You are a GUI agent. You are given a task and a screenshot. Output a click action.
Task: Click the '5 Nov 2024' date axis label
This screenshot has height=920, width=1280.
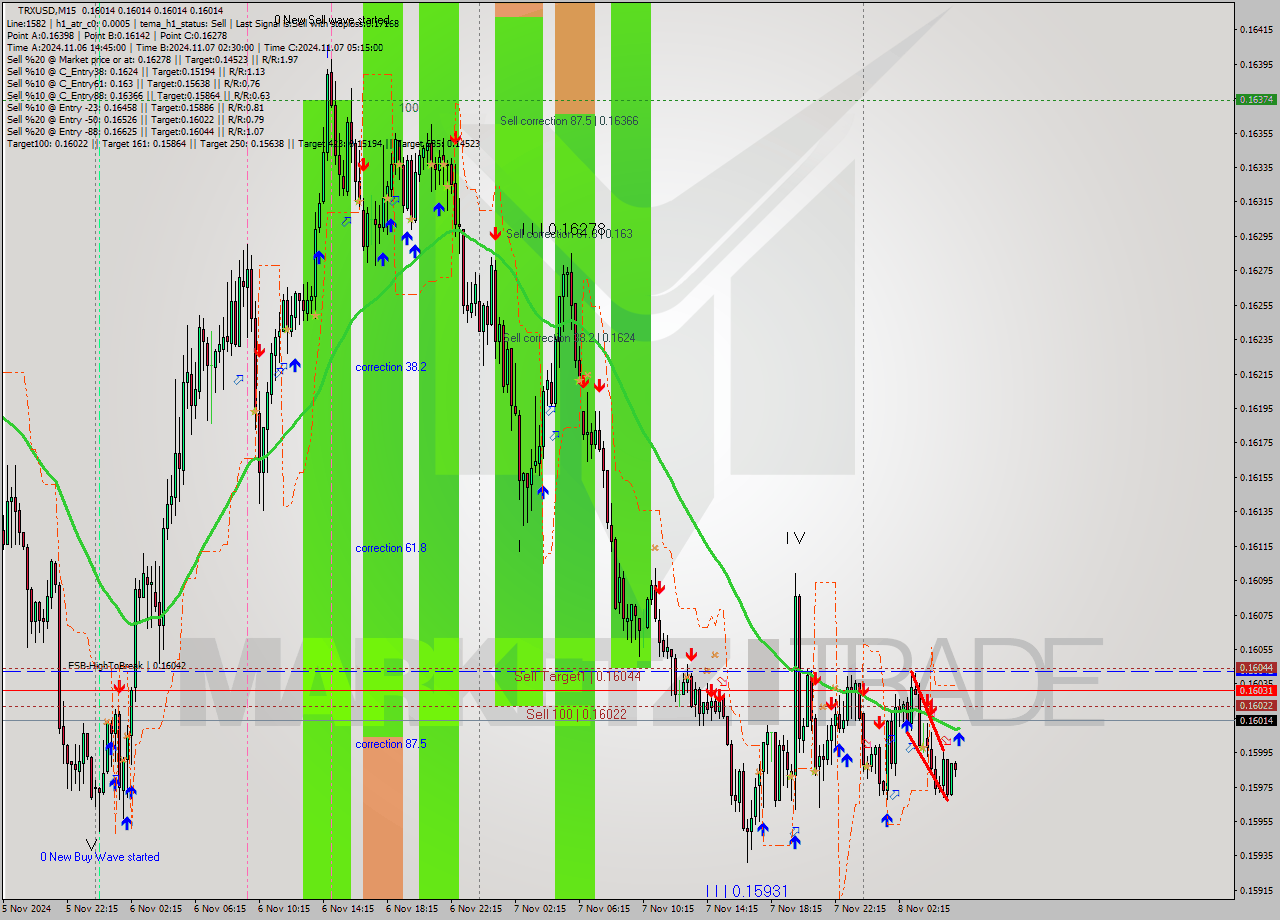tap(27, 909)
